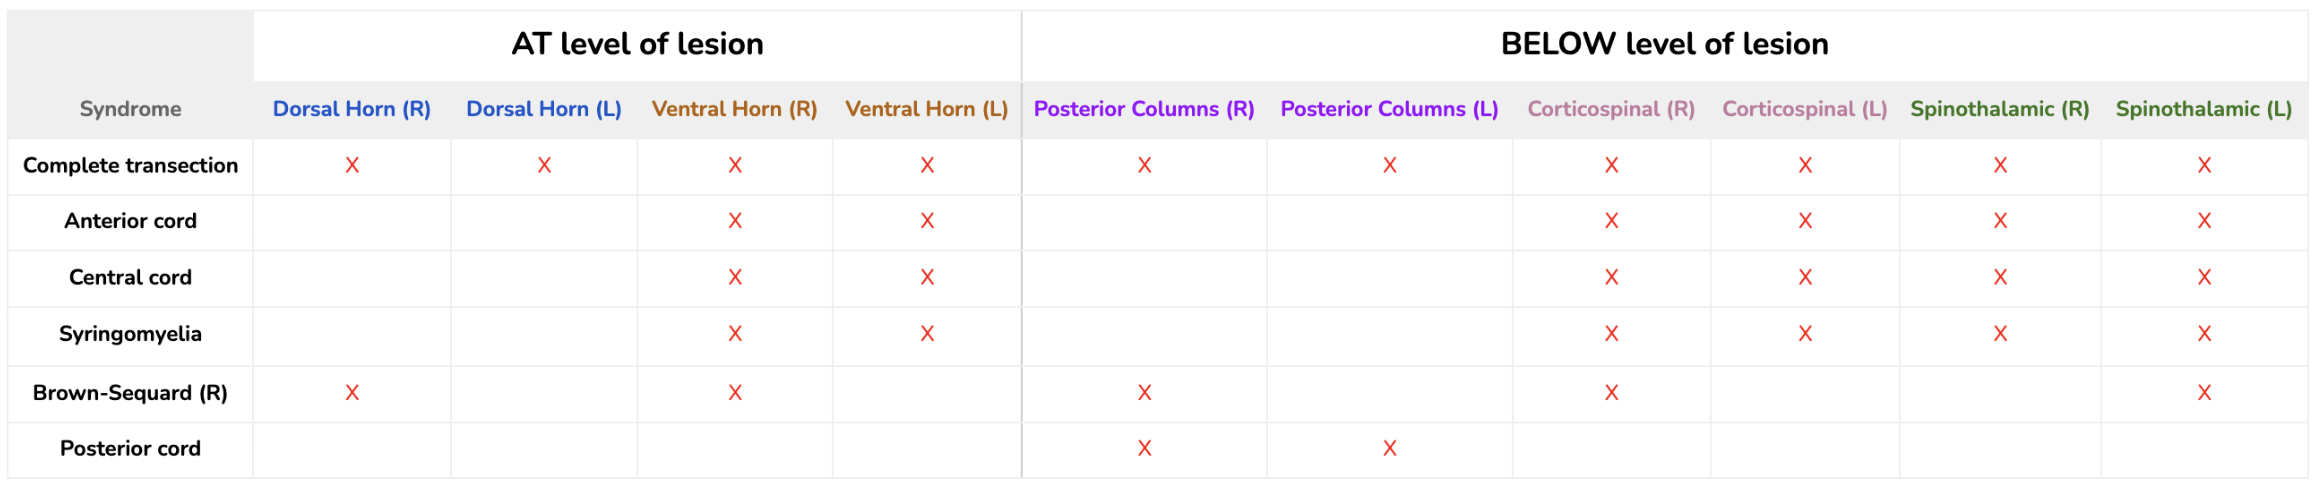Click the Spinothalamic (R) column header
This screenshot has height=492, width=2320.
[1999, 109]
